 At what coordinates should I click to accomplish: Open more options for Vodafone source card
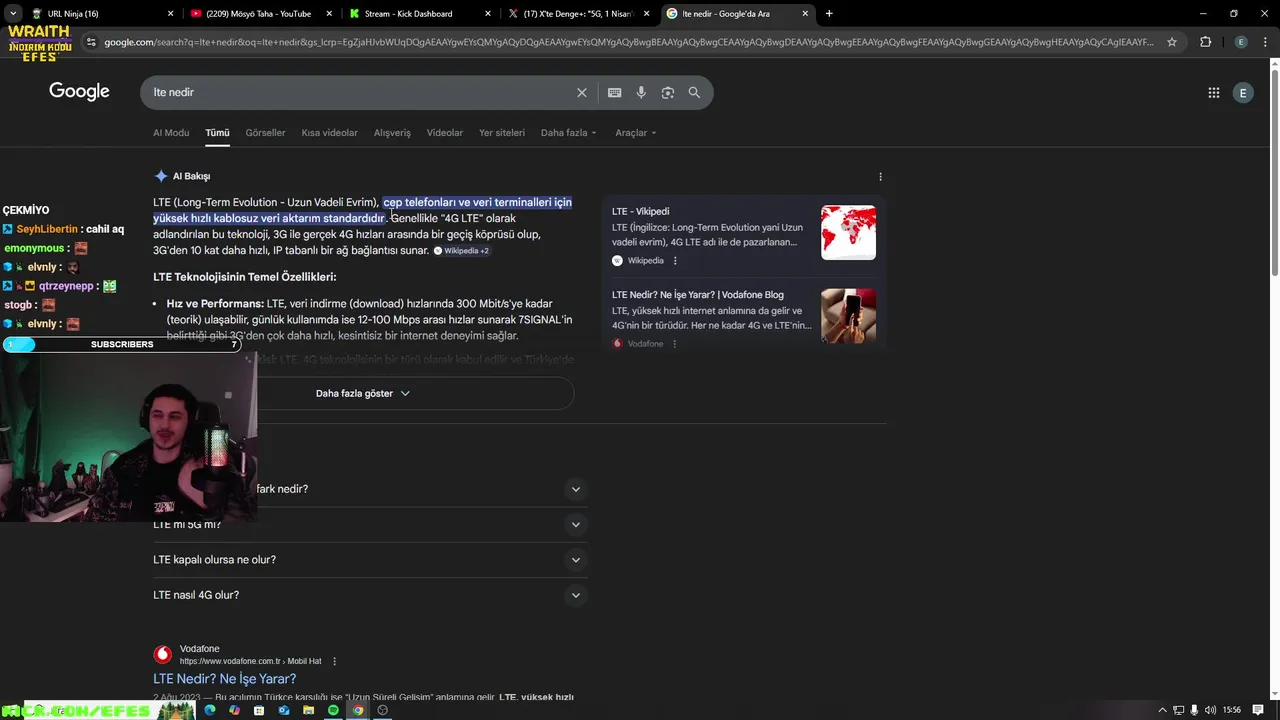click(674, 344)
